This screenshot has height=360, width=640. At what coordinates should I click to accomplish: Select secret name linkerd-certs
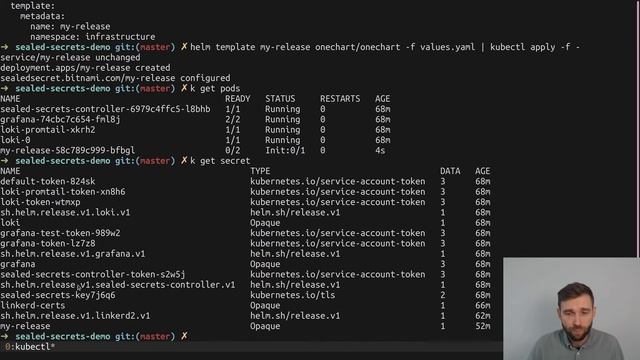(x=33, y=306)
